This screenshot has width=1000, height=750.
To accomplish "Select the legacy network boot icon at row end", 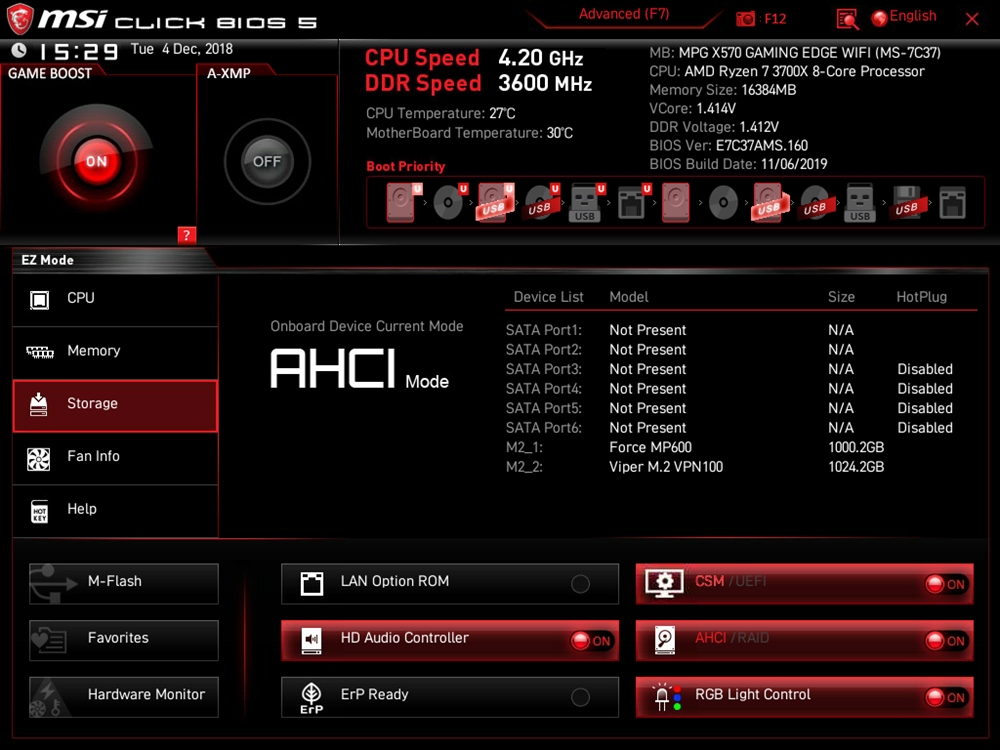I will [x=952, y=203].
